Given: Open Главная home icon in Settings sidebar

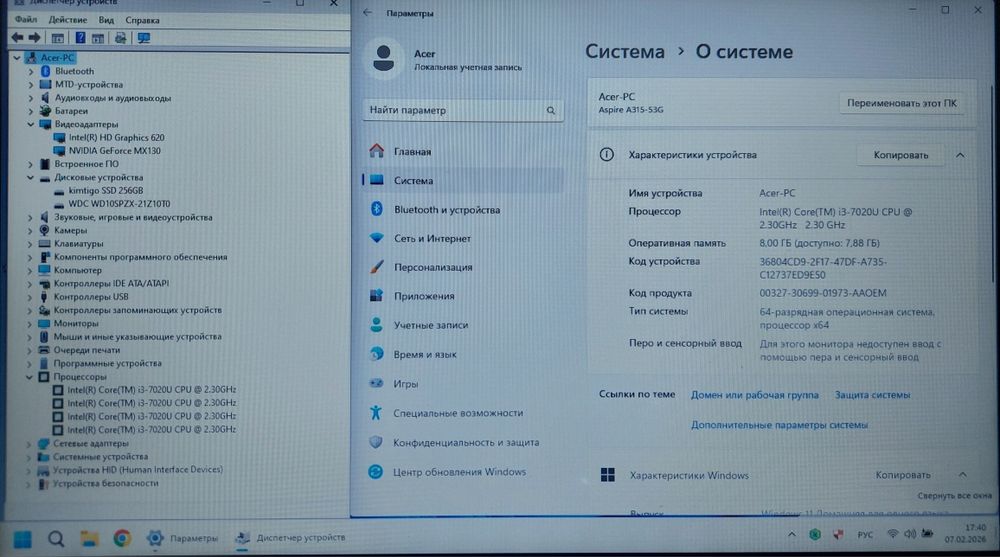Looking at the screenshot, I should click(x=377, y=151).
